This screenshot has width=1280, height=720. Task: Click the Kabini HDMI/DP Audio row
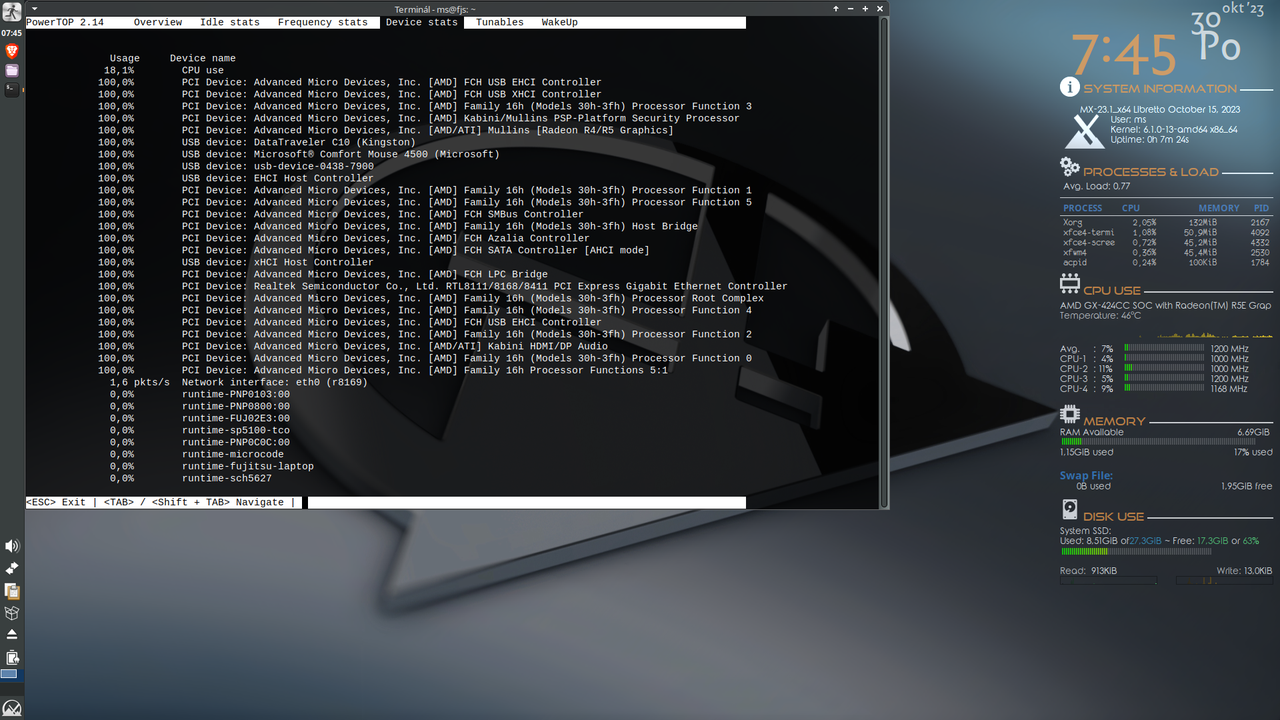click(x=353, y=346)
